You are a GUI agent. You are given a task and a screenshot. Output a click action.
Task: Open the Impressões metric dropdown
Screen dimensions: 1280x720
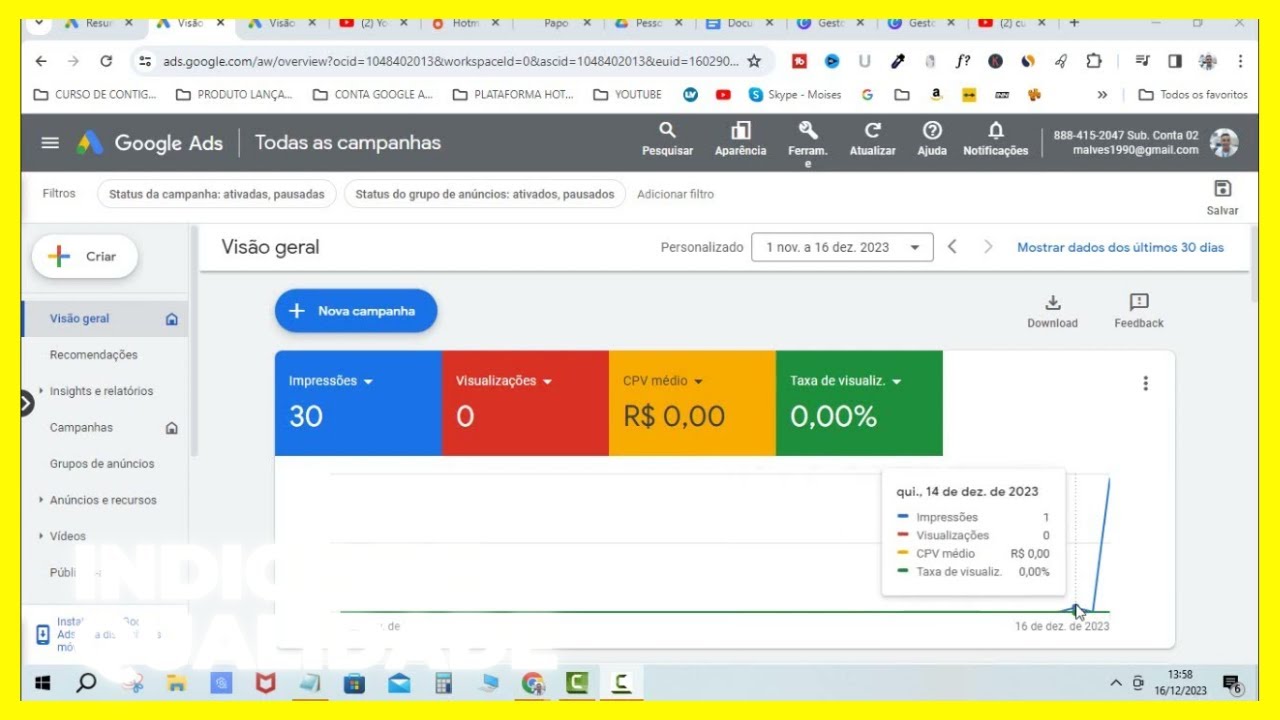click(x=330, y=381)
